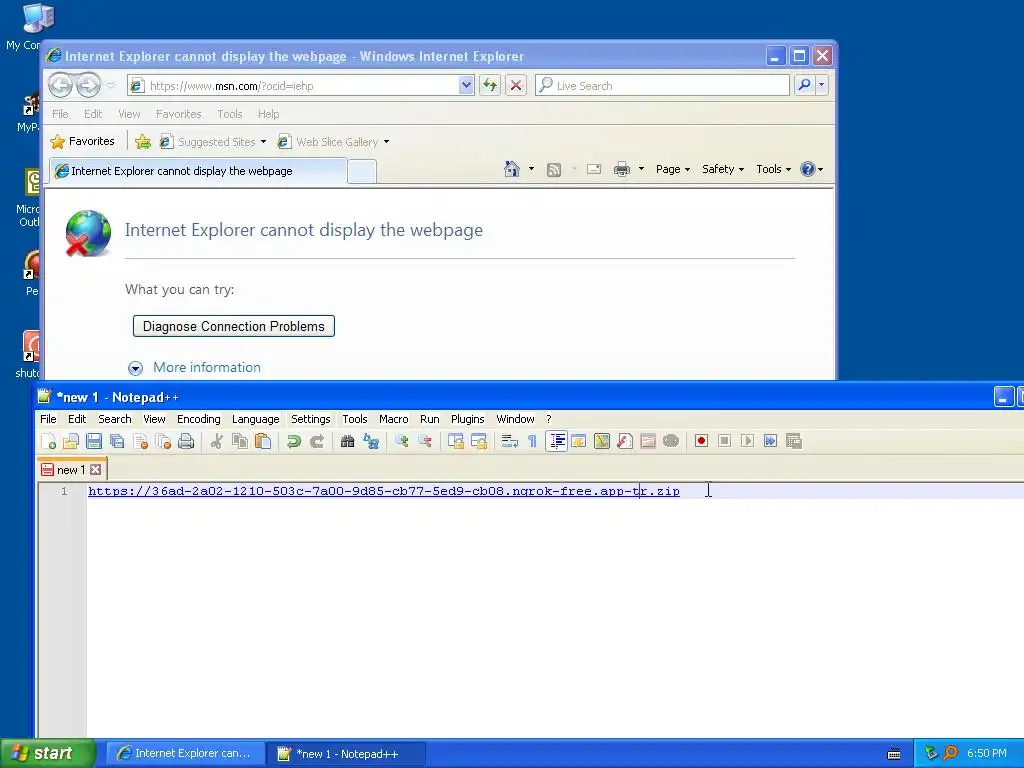Click Redo arrow in Notepad++ toolbar
1024x768 pixels.
(x=317, y=441)
